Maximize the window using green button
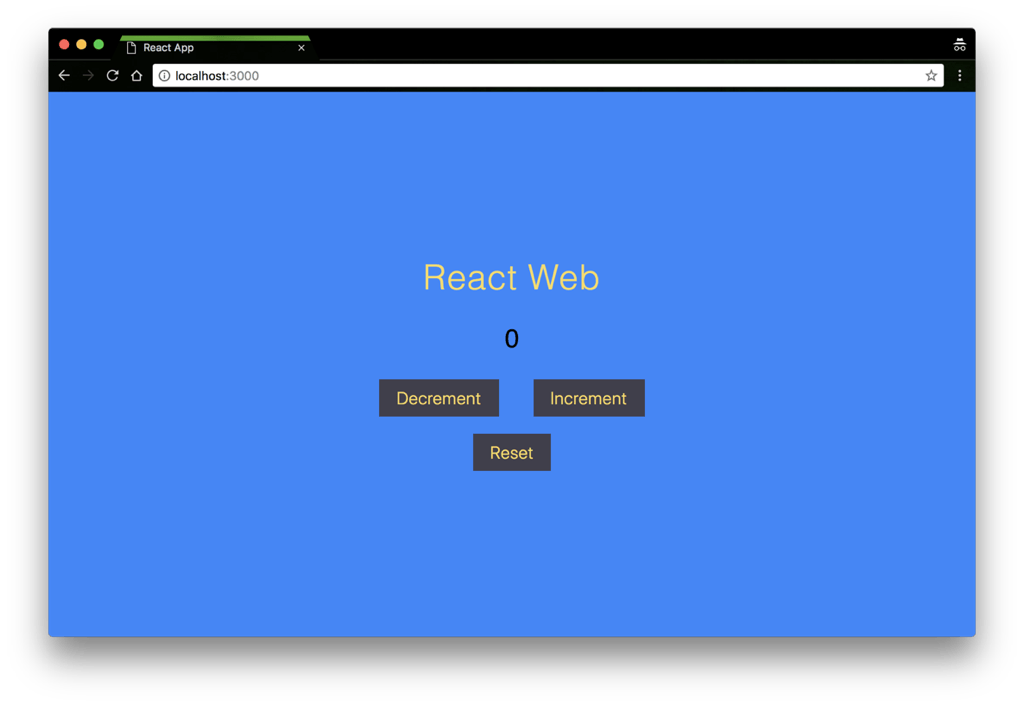1024x706 pixels. 98,45
